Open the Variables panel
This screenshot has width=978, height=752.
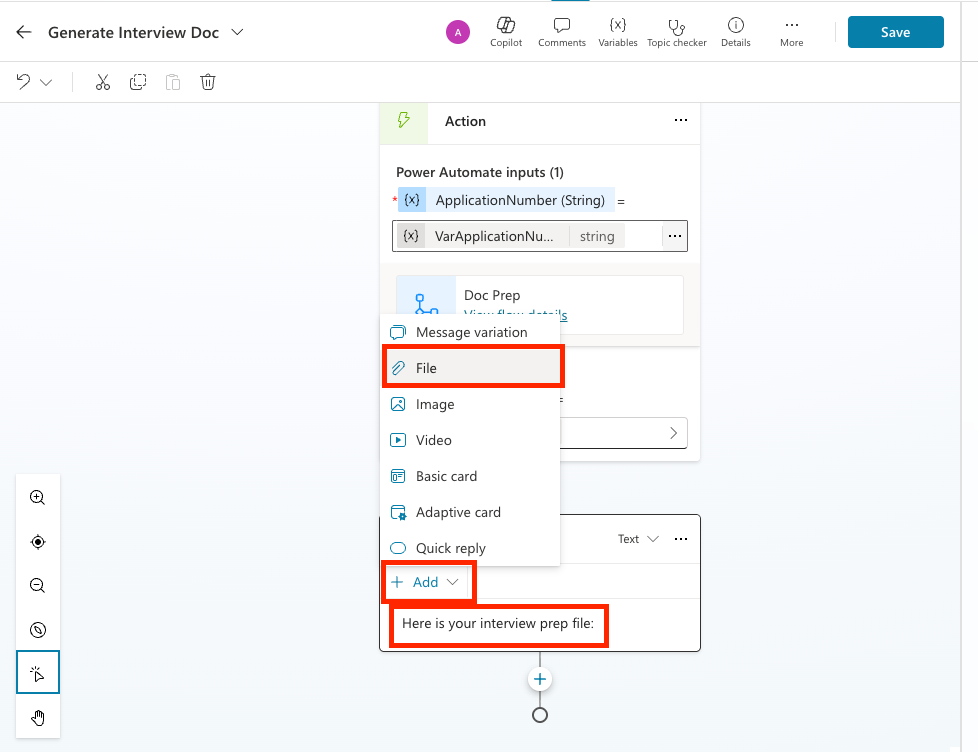click(x=617, y=32)
